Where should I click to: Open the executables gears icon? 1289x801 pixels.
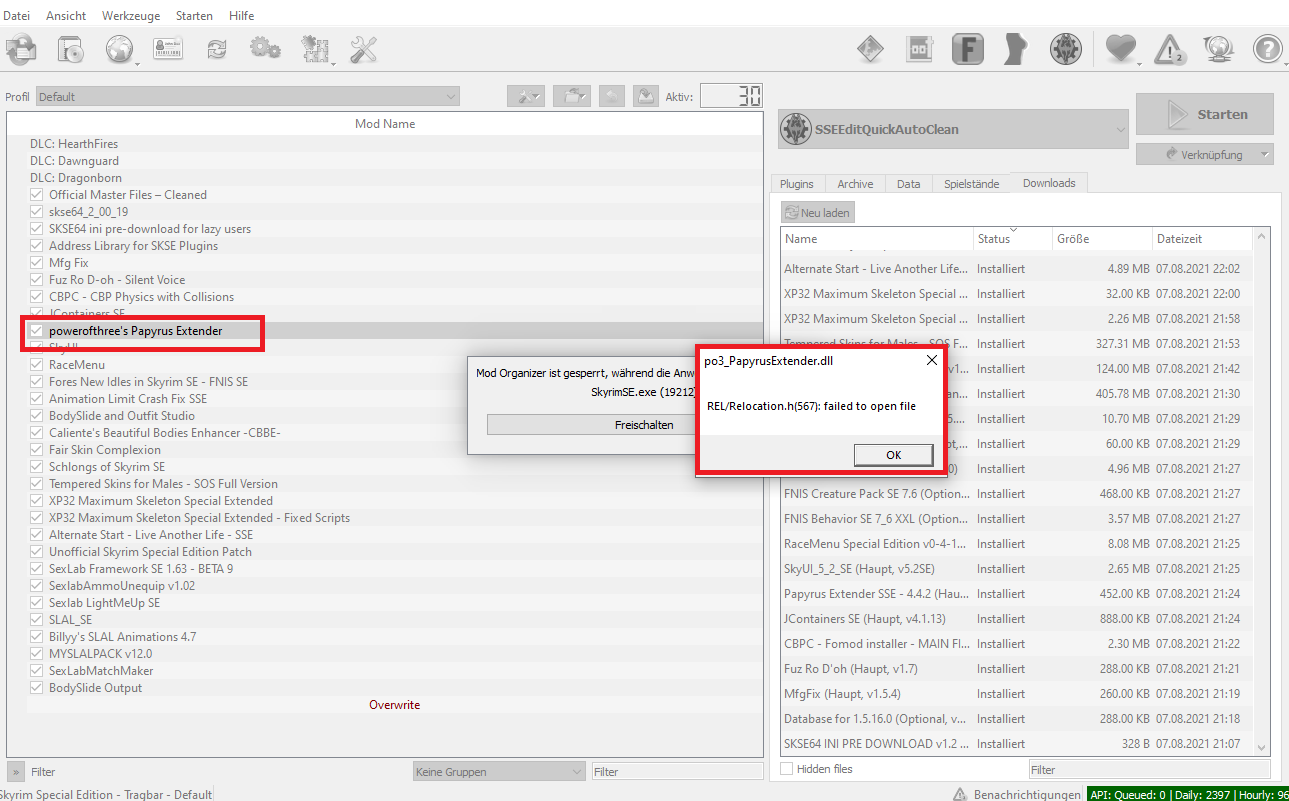click(265, 49)
